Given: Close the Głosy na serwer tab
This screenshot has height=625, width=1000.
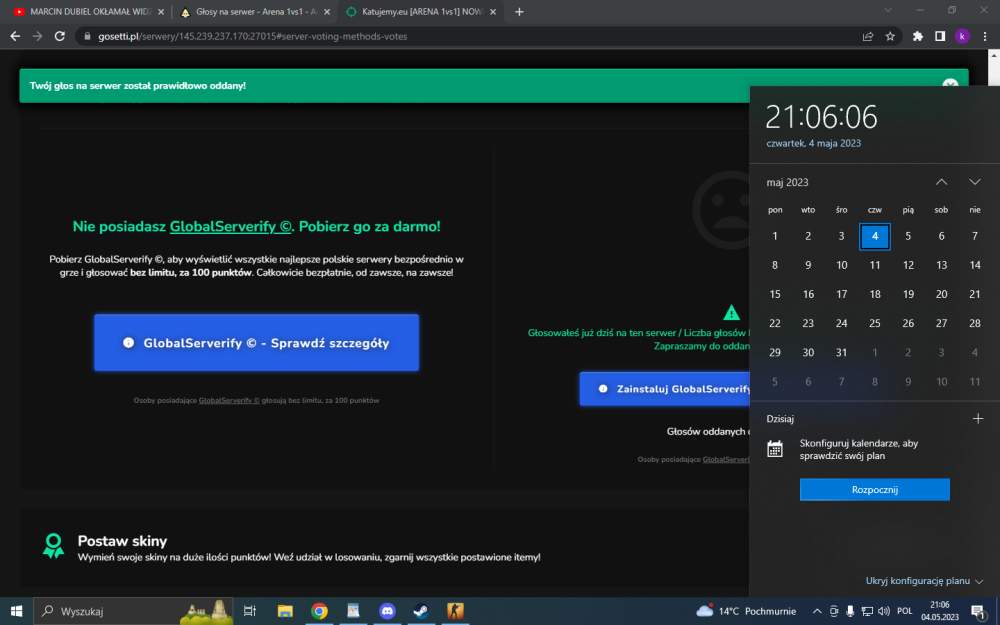Looking at the screenshot, I should coord(327,11).
